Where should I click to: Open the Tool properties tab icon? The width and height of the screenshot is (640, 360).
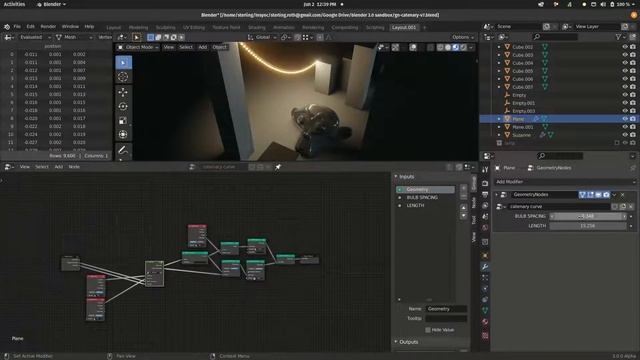point(485,170)
